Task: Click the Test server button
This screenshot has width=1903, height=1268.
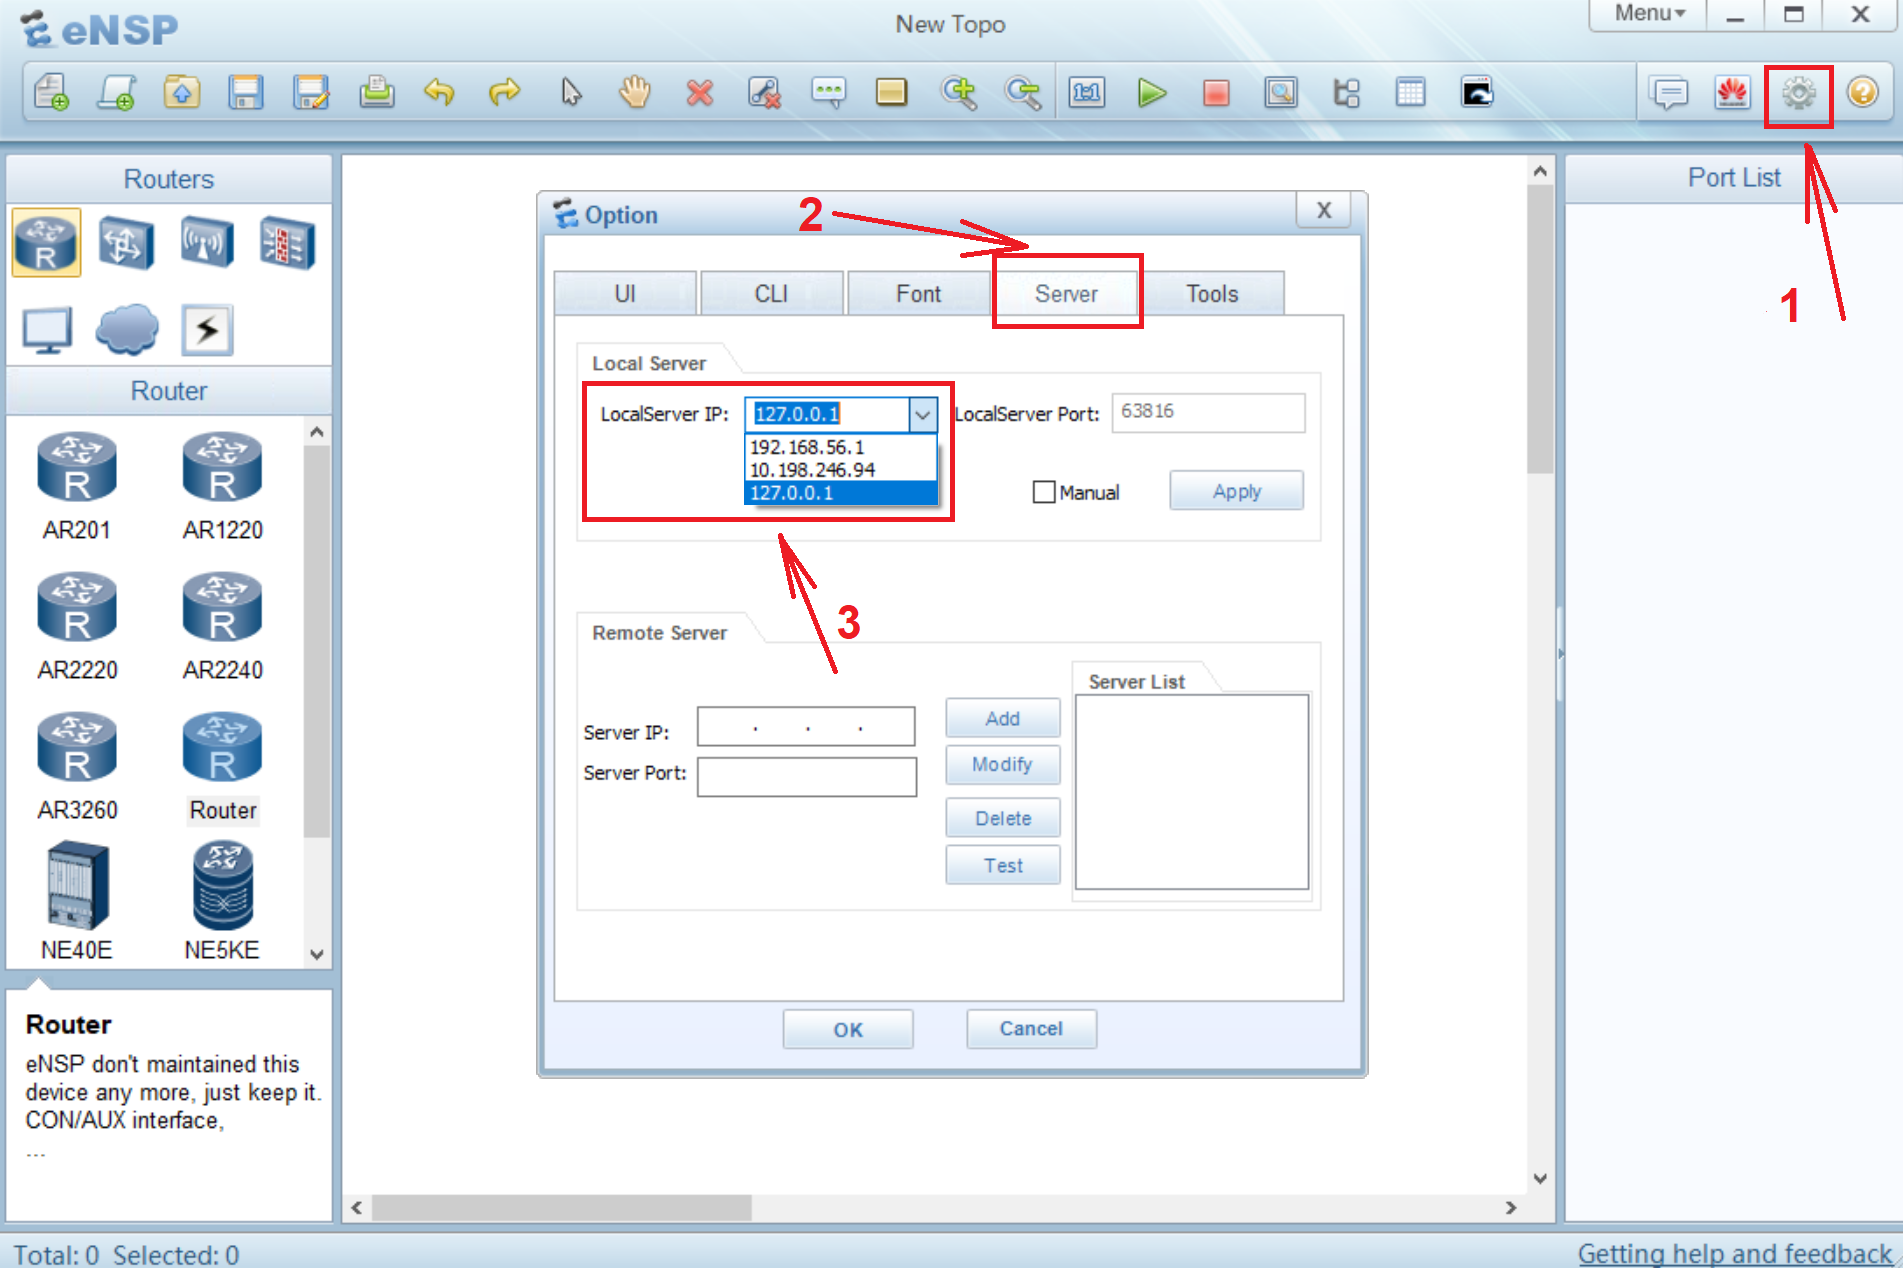Action: click(1003, 865)
